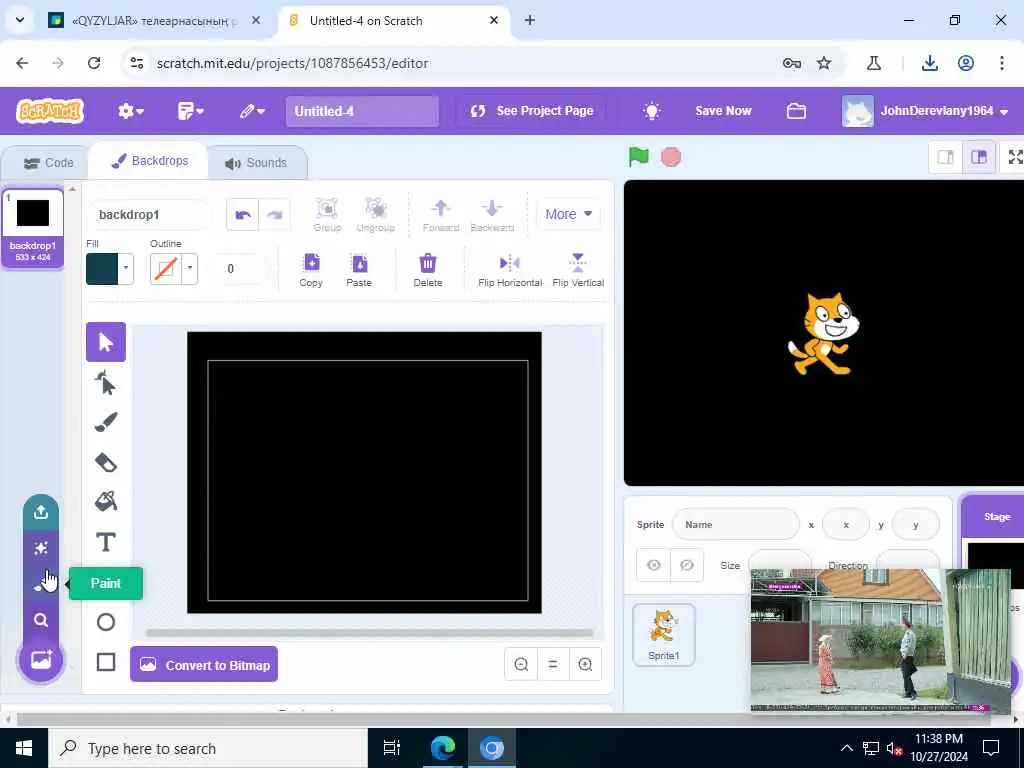
Task: Select the Text tool
Action: point(106,542)
